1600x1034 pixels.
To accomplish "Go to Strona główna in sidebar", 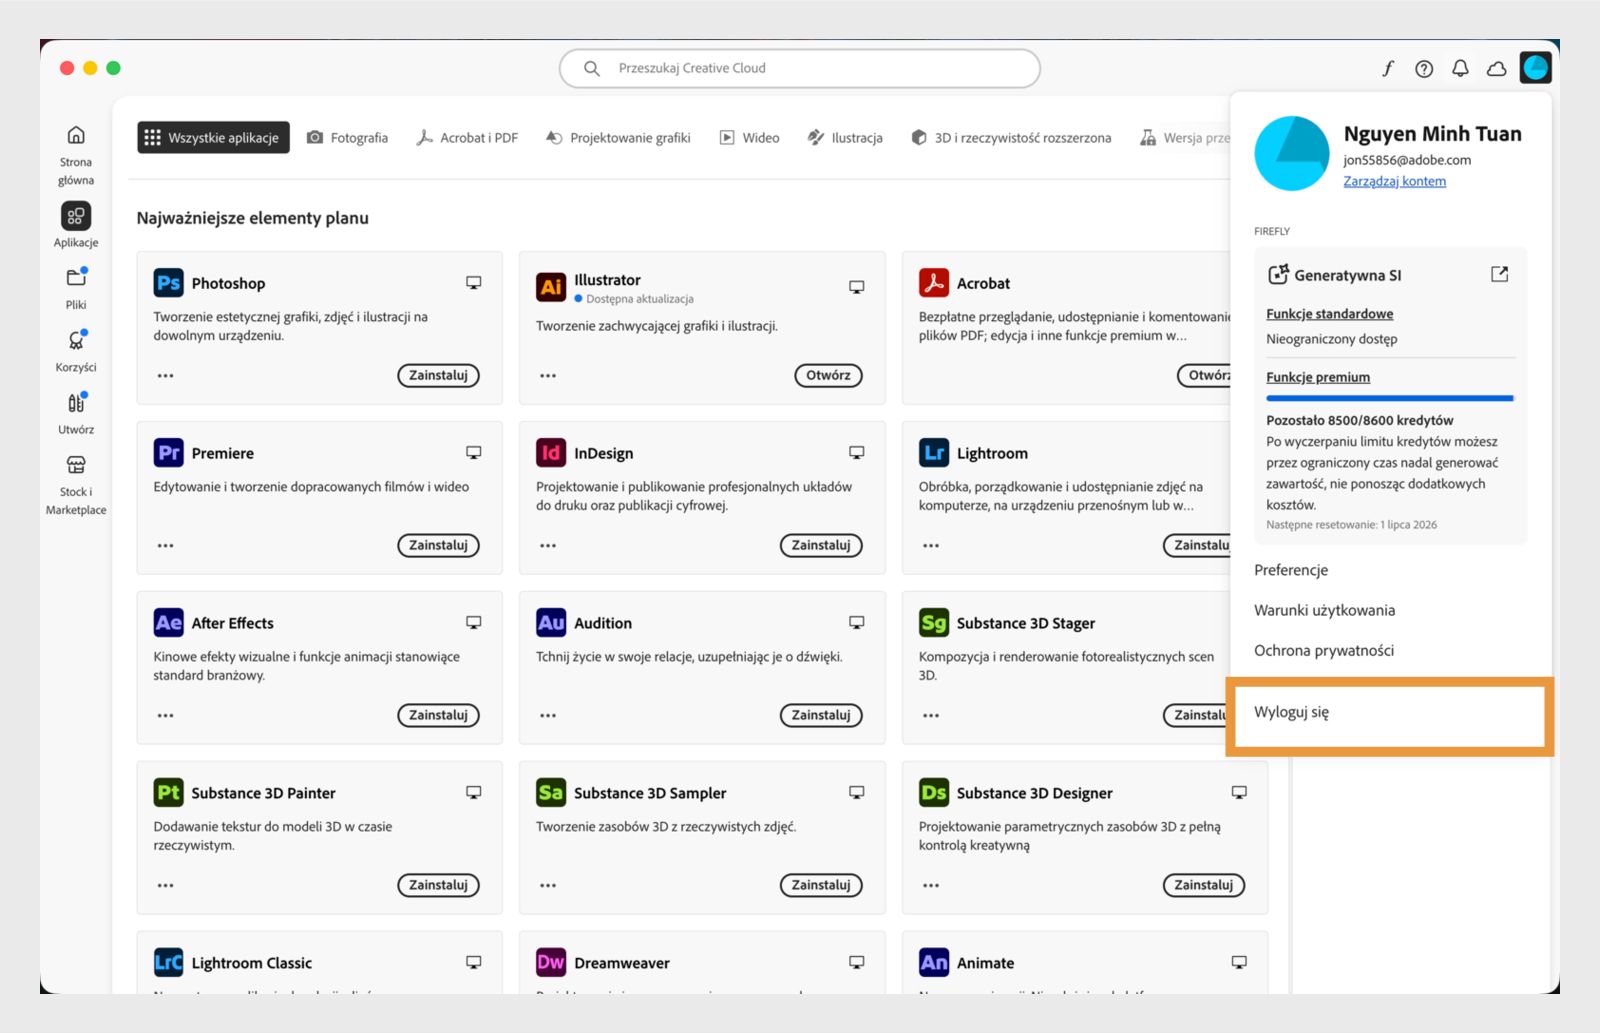I will point(76,155).
